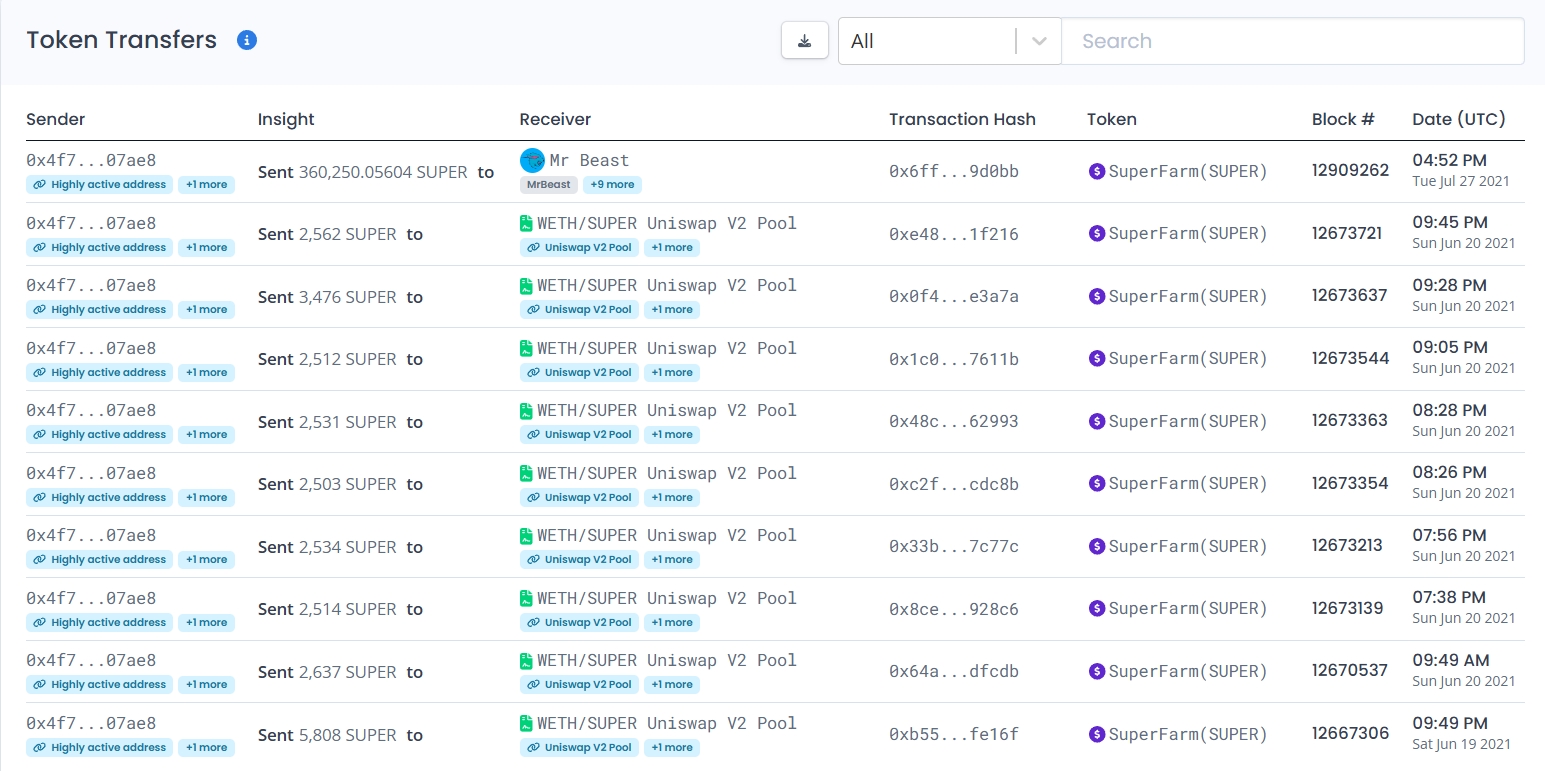Click SuperFarm token icon in block 12667306 row
Image resolution: width=1545 pixels, height=771 pixels.
(x=1097, y=735)
